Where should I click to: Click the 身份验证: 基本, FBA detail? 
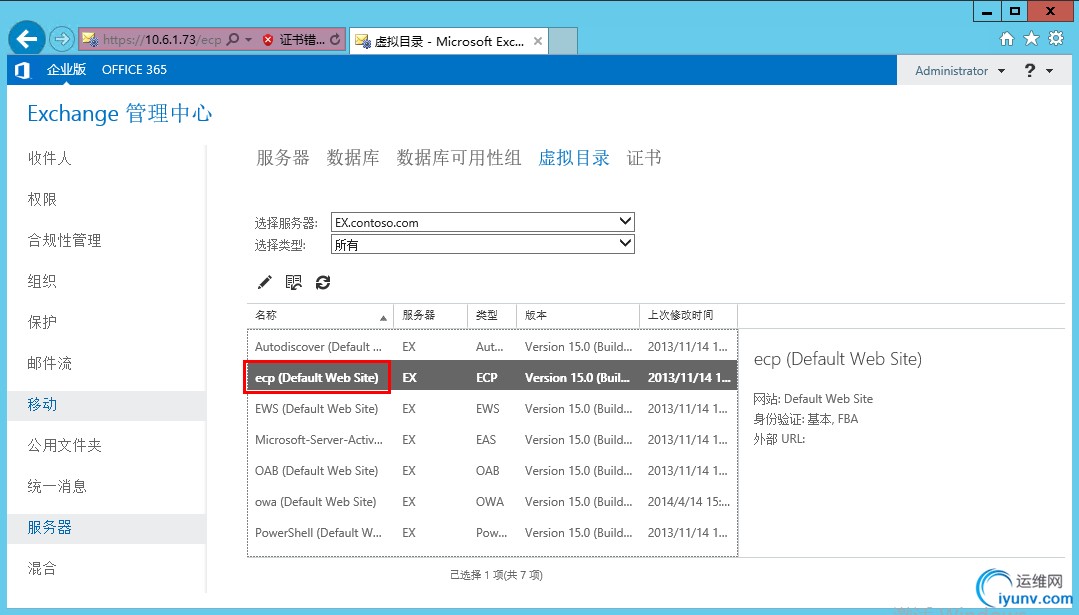pos(805,419)
